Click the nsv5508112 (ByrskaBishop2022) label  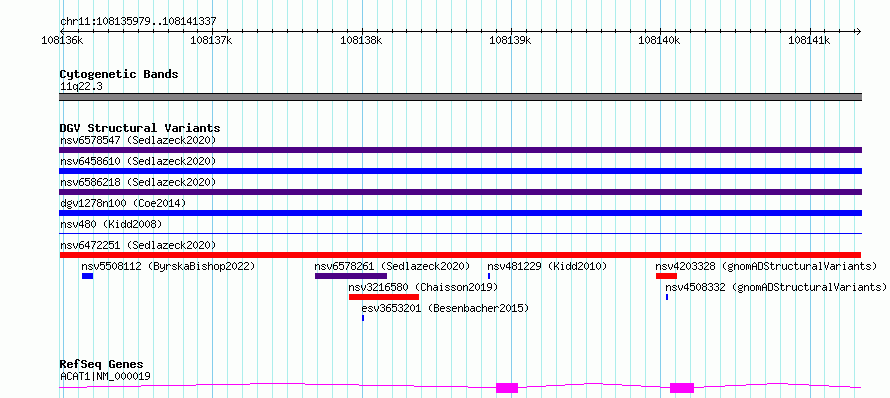168,266
